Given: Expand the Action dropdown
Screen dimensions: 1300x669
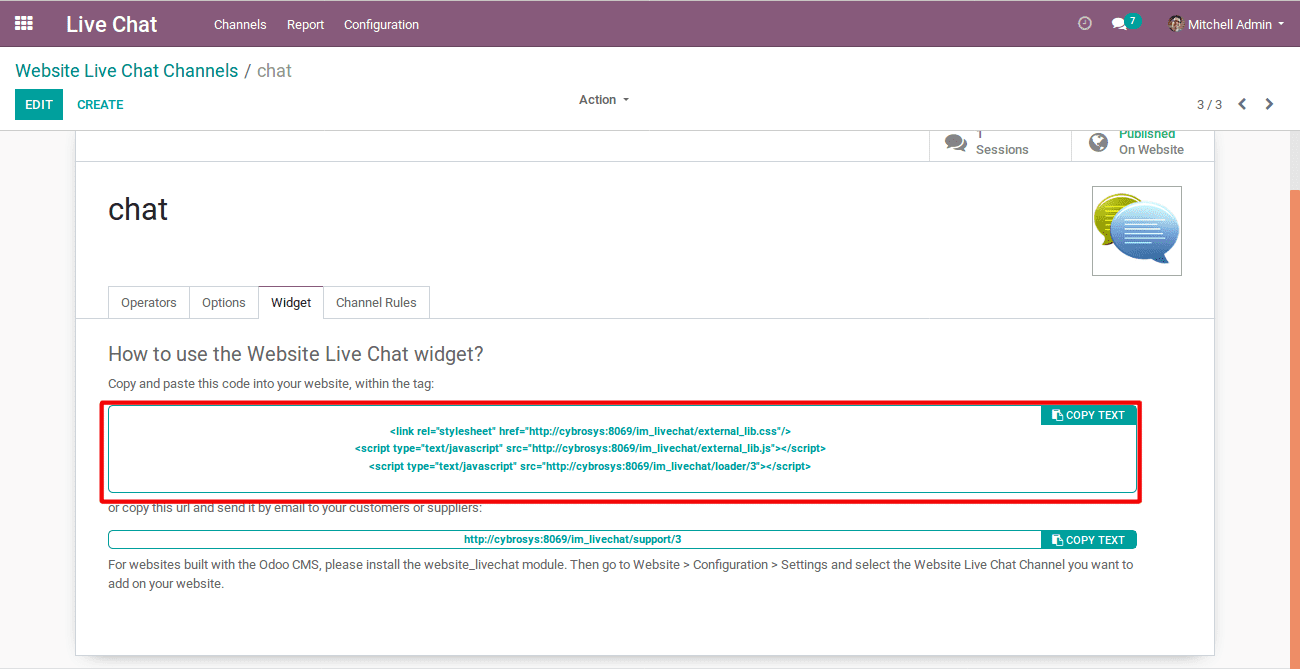Looking at the screenshot, I should 604,100.
